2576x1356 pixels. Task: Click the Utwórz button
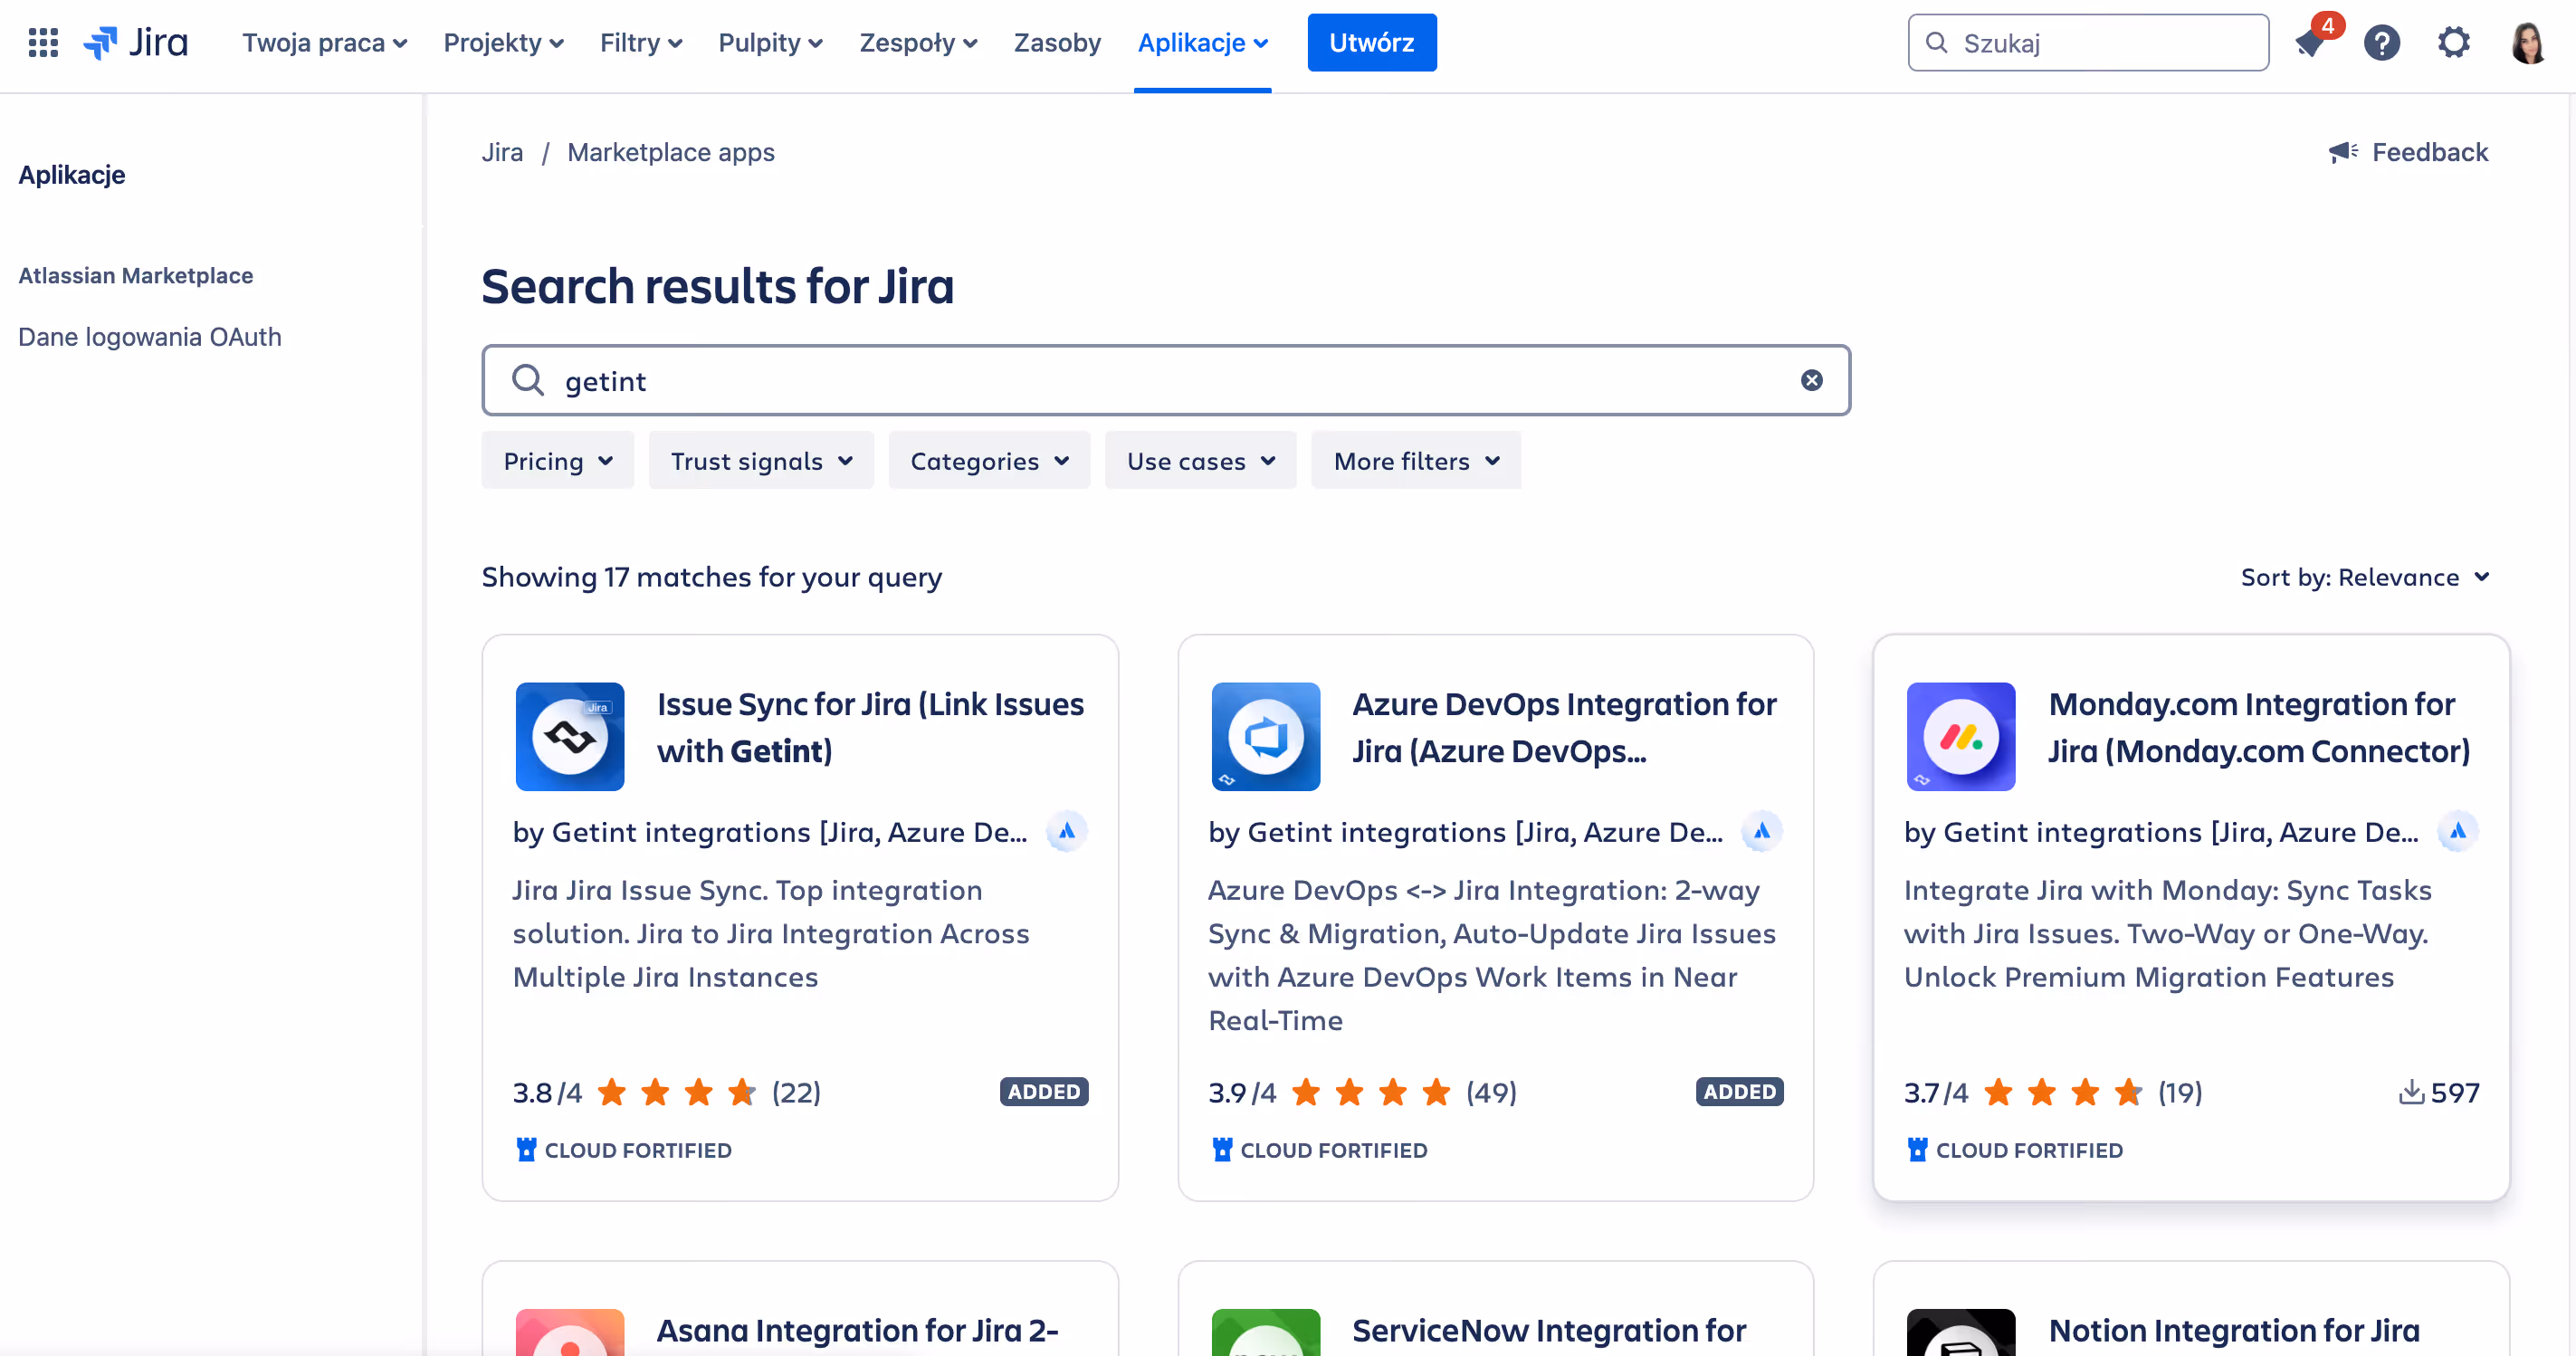[x=1371, y=43]
